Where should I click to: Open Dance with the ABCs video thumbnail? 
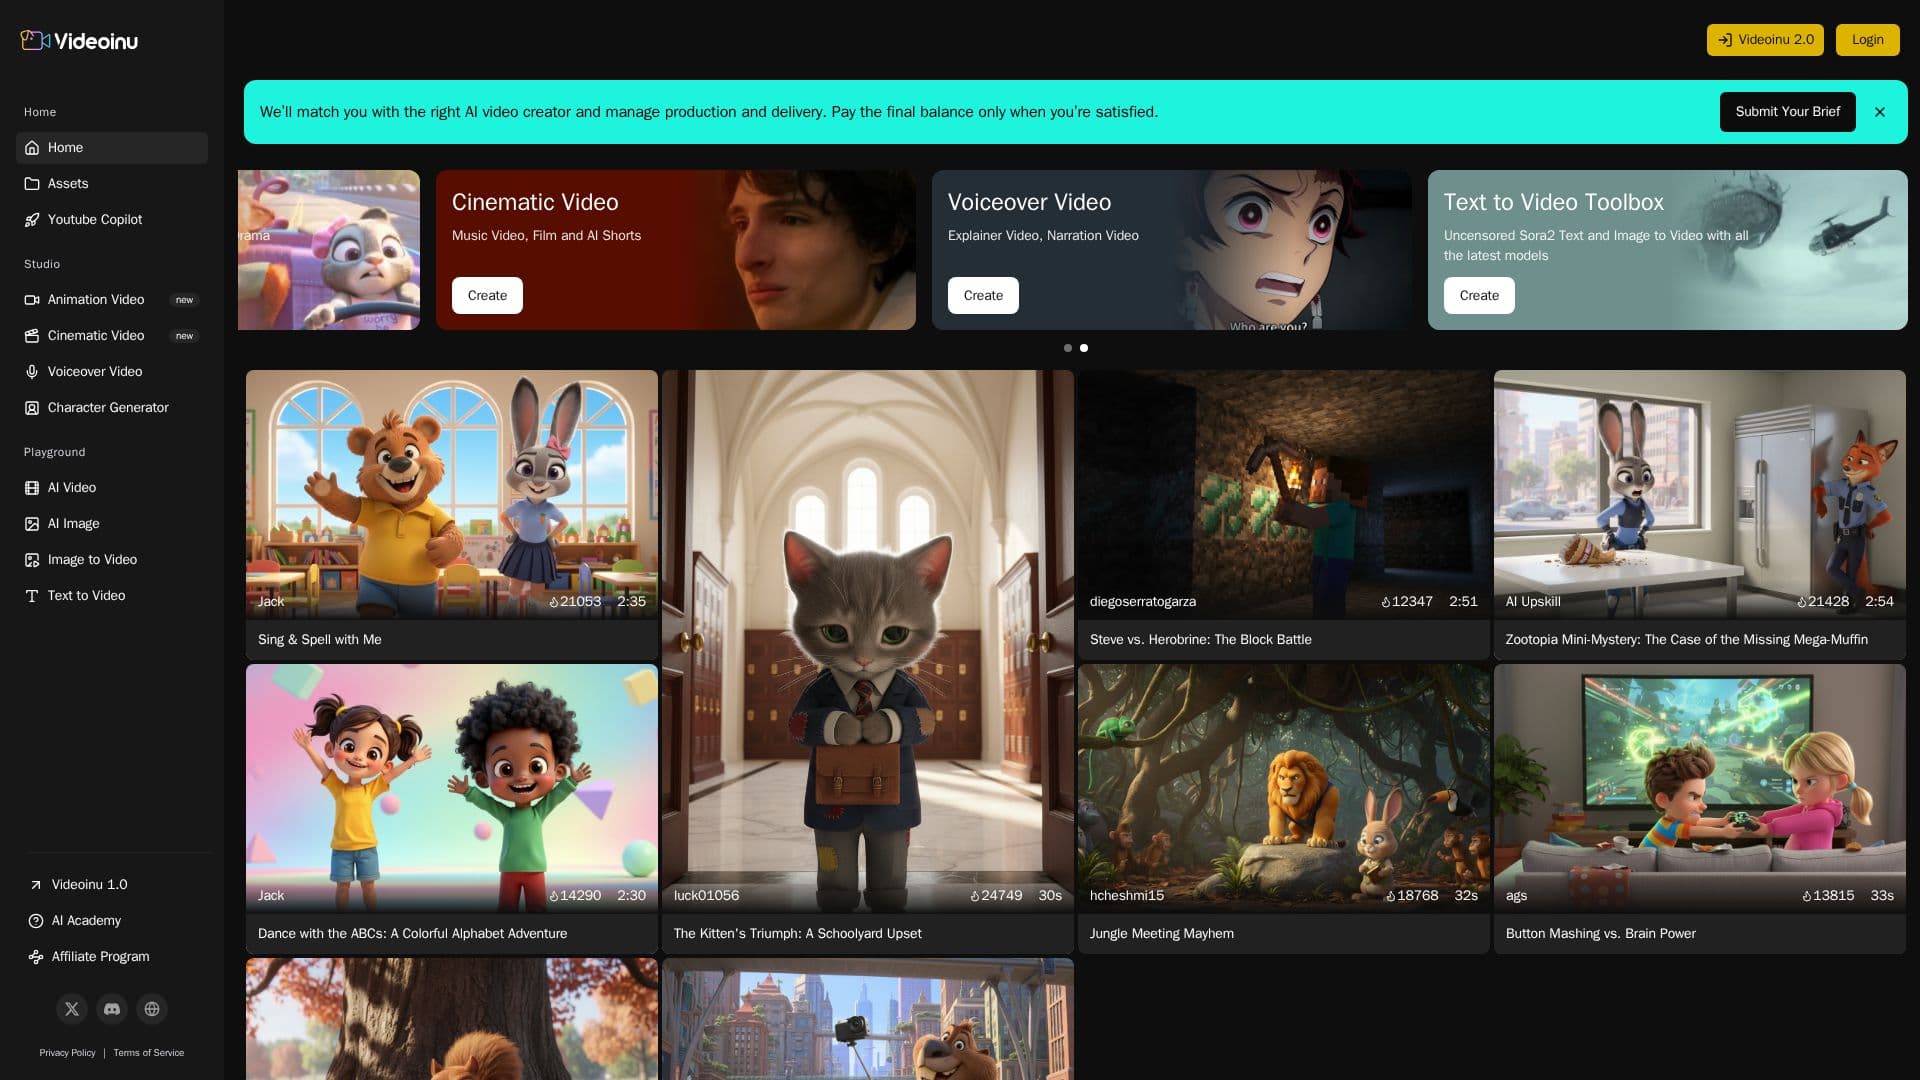(452, 788)
